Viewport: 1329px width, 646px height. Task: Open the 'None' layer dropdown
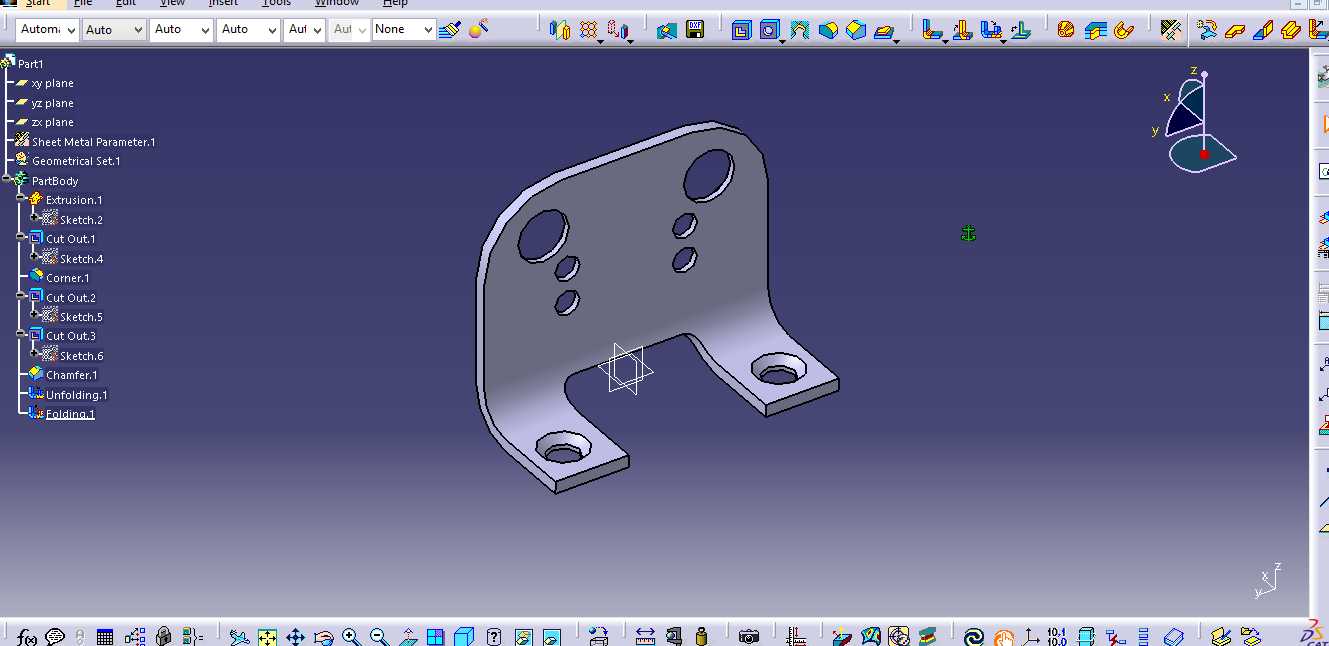(x=404, y=30)
